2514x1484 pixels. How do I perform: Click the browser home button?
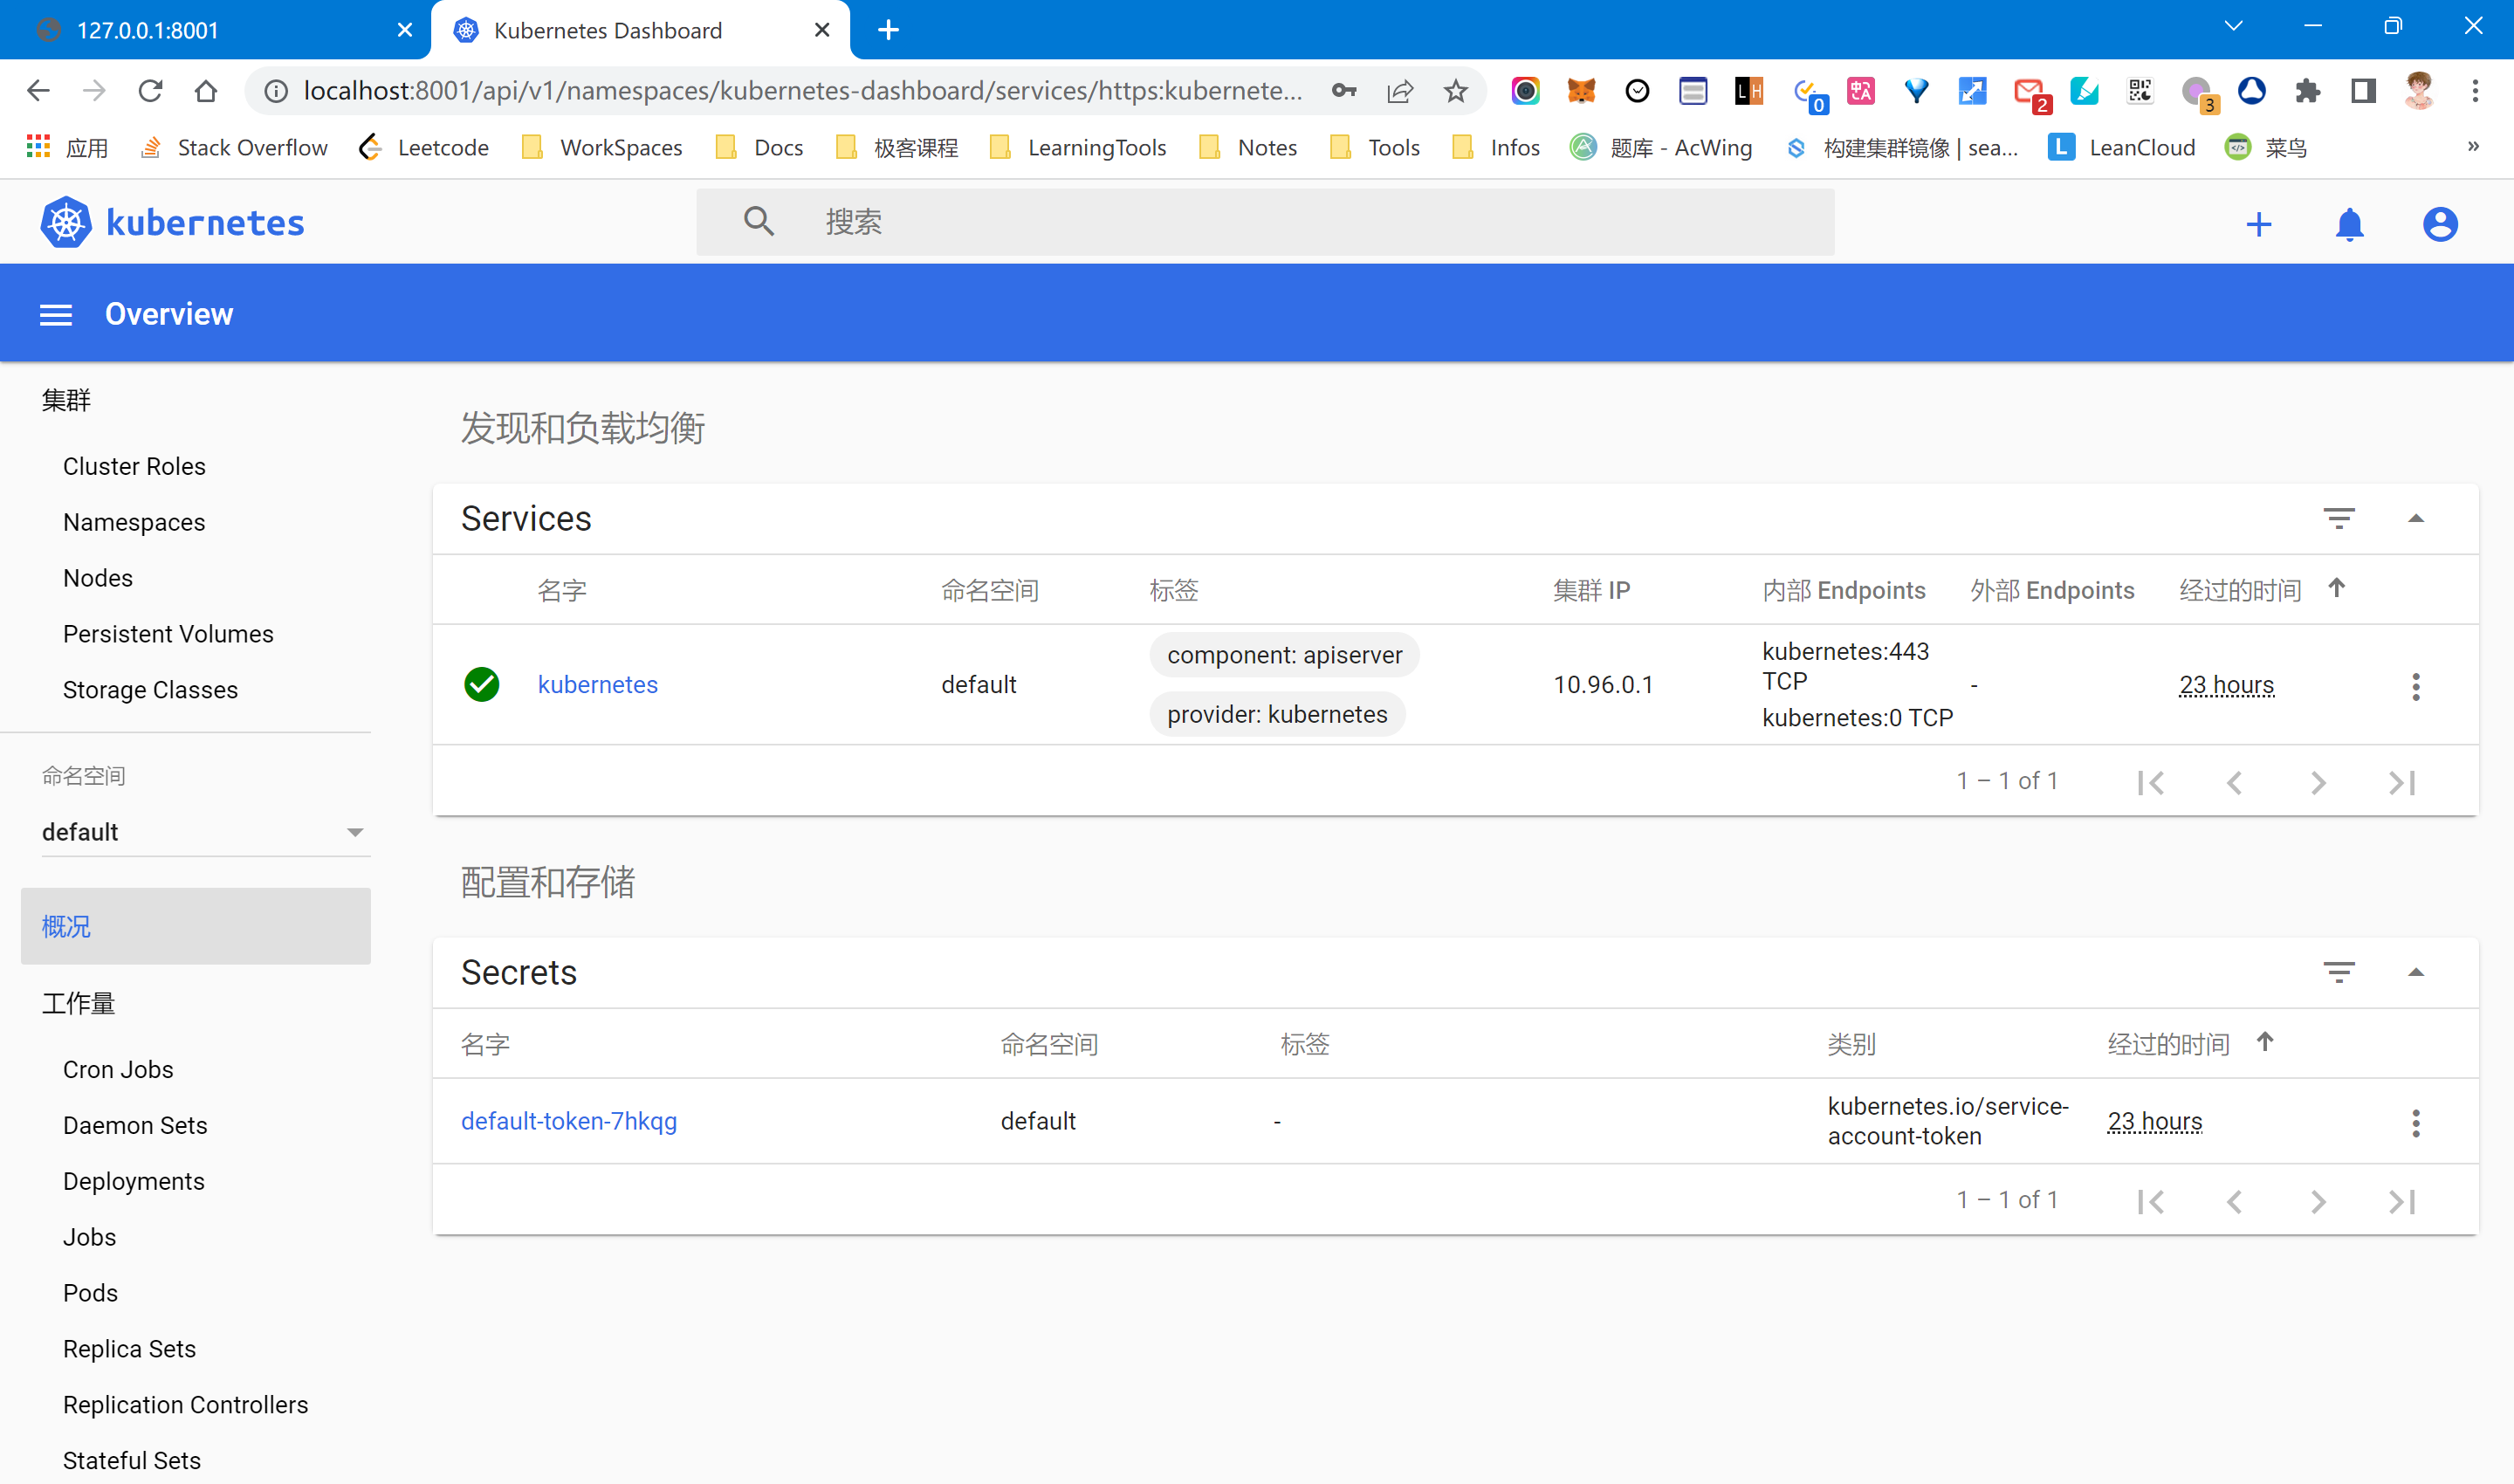[x=206, y=91]
